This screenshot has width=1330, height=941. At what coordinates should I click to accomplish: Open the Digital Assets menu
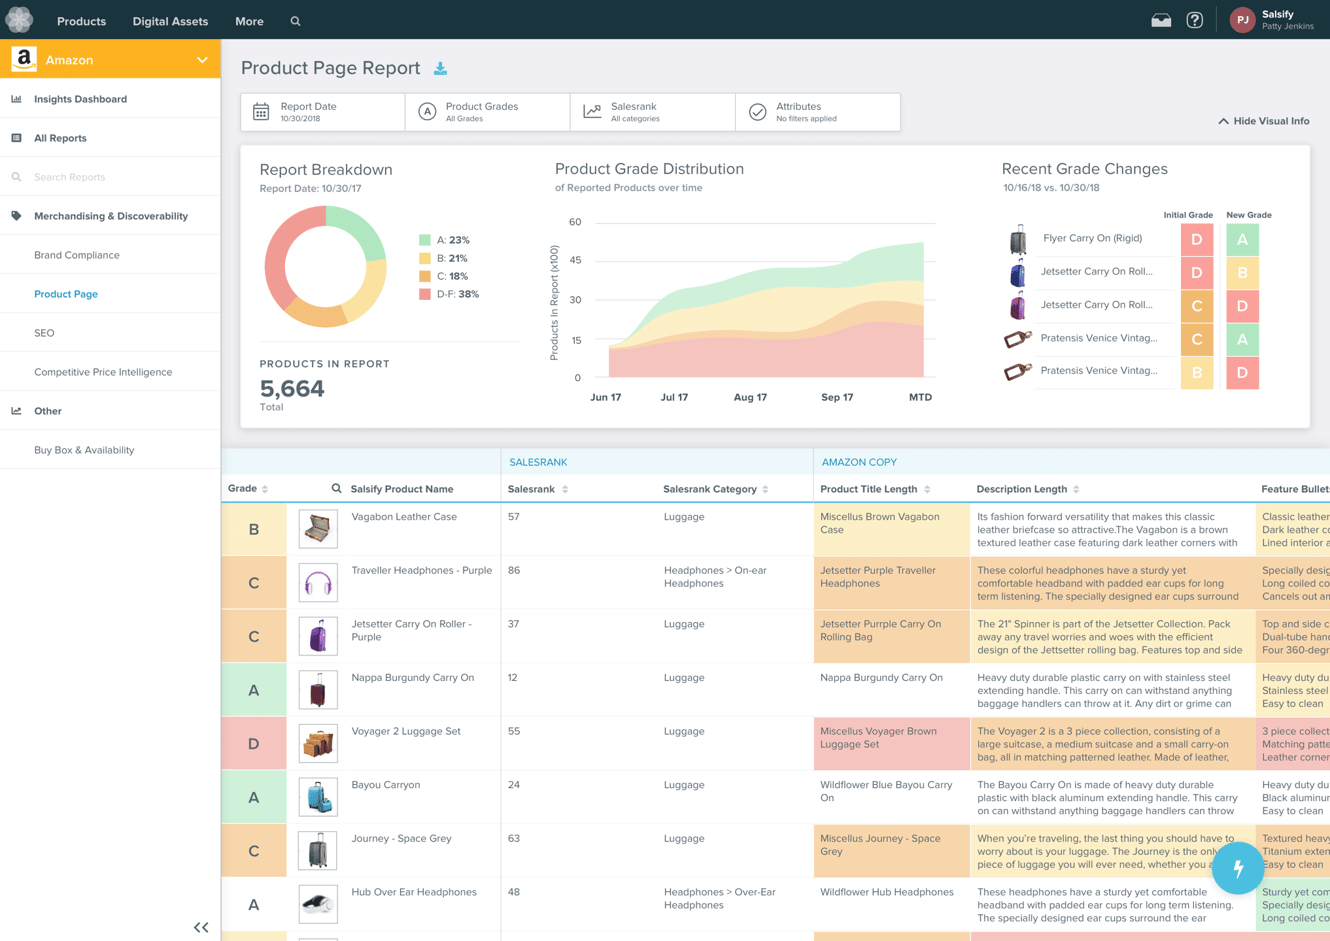(x=170, y=21)
